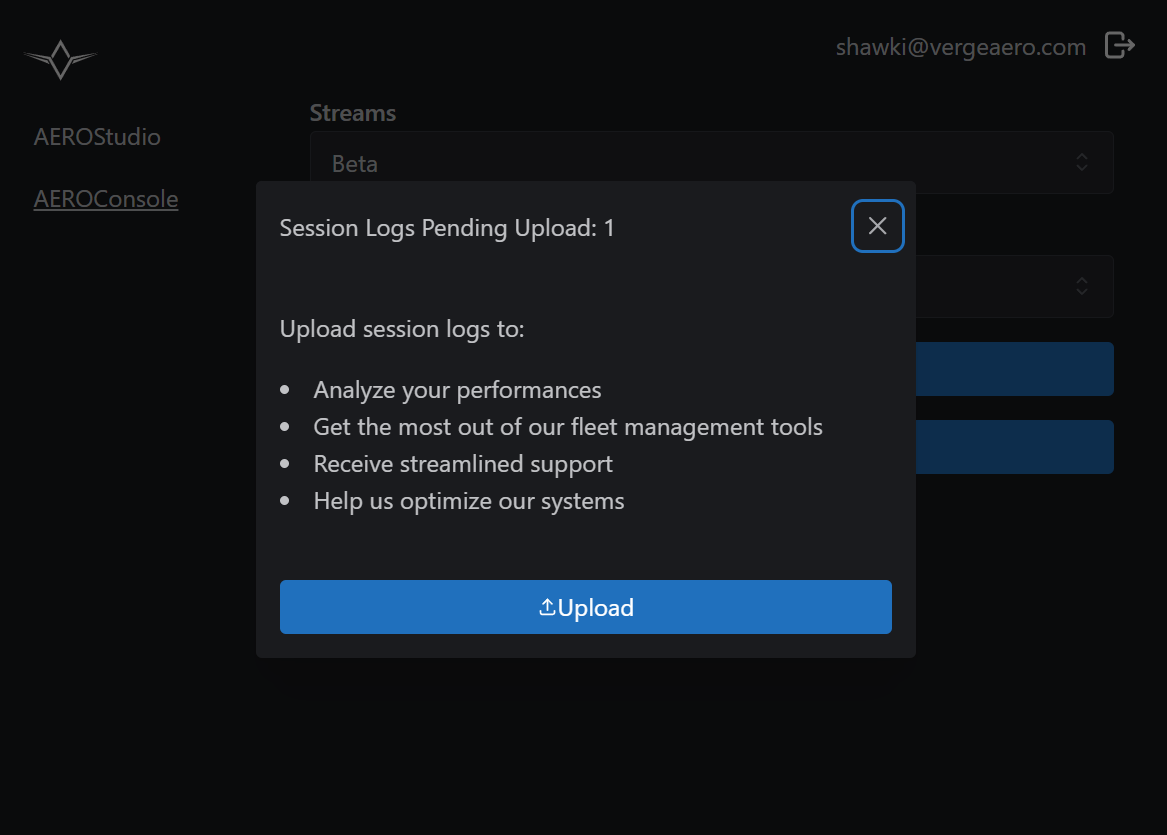Click the shawki@vergeaero.com account email

[x=960, y=47]
